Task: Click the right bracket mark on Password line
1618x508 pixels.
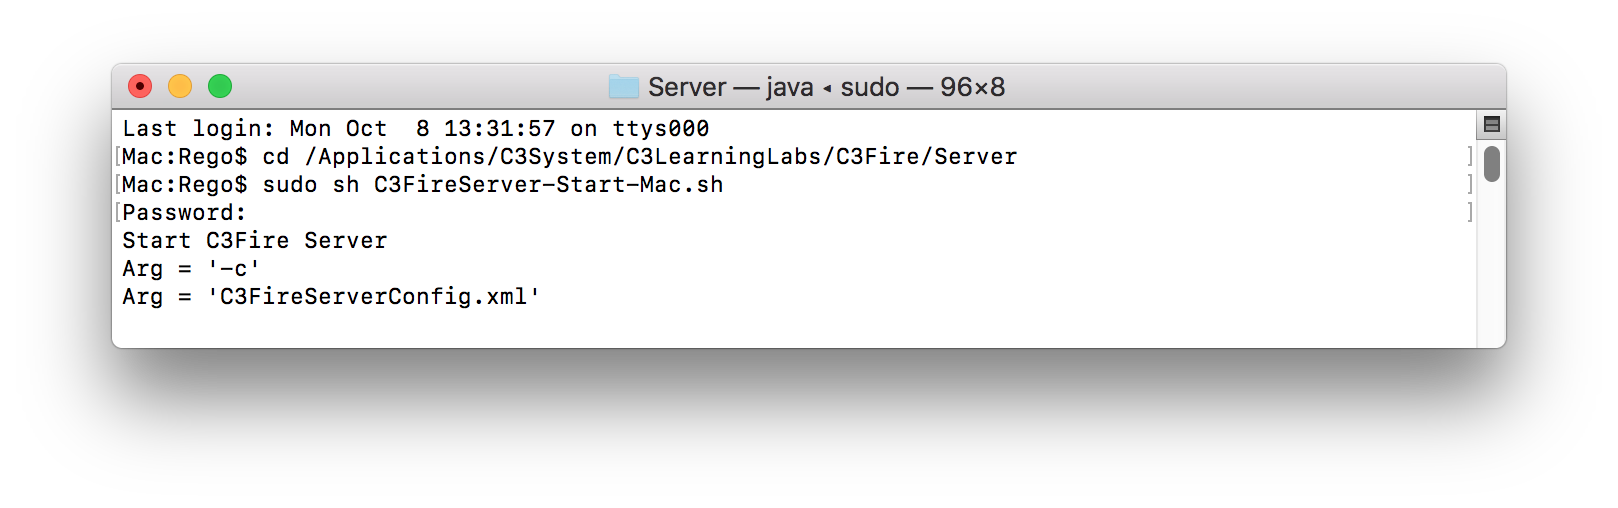Action: (x=1469, y=212)
